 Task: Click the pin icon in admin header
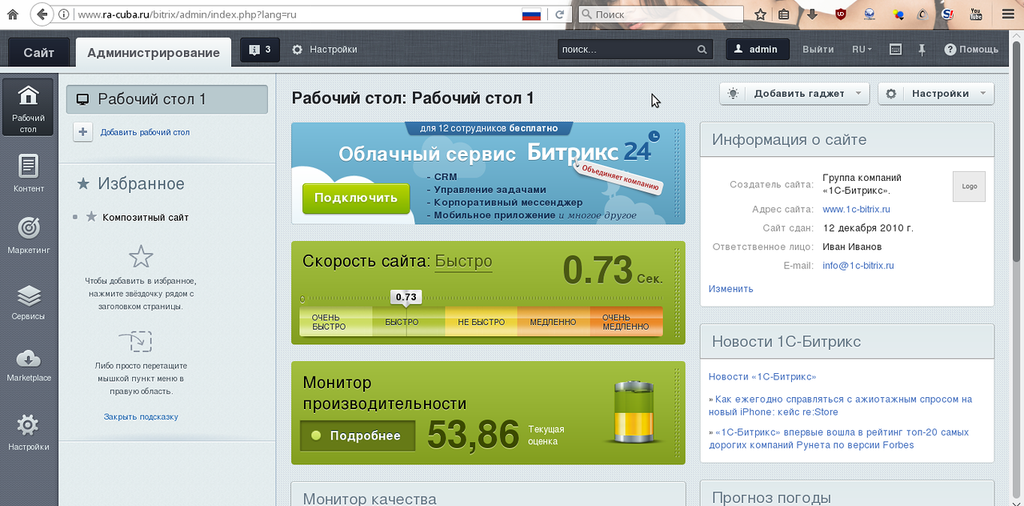tap(921, 50)
